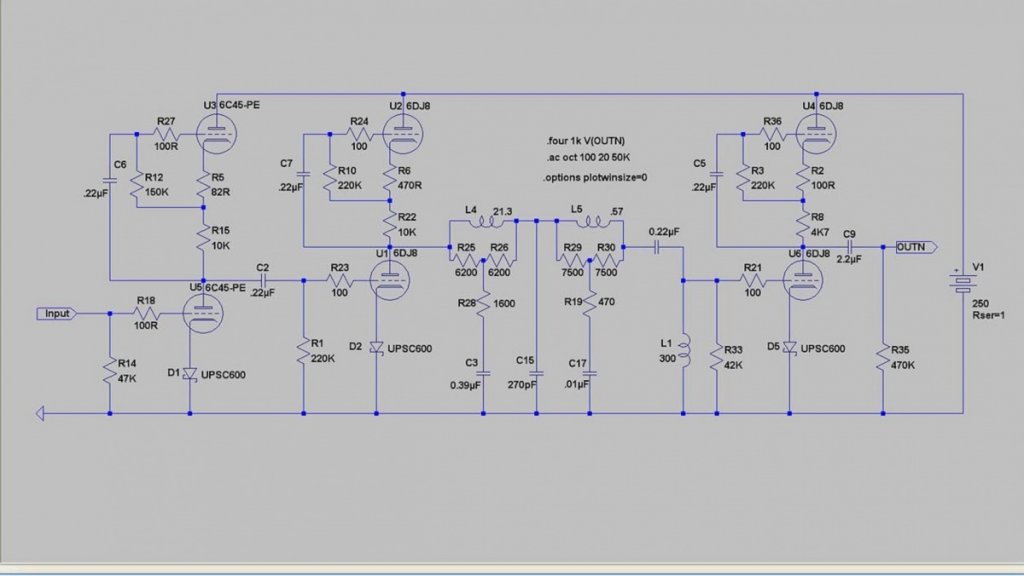The height and width of the screenshot is (576, 1024).
Task: Click the Input port label
Action: point(57,313)
